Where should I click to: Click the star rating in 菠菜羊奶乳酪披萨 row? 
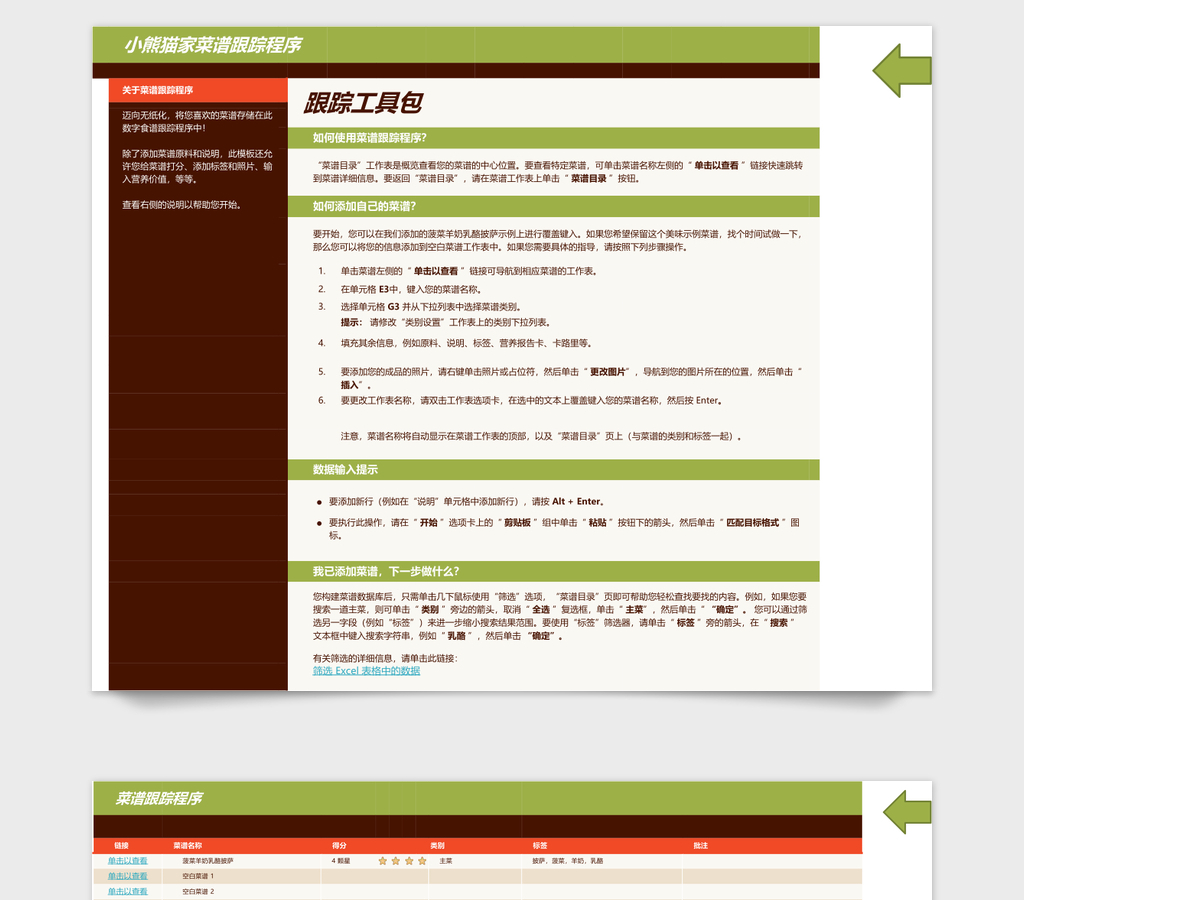pos(402,861)
